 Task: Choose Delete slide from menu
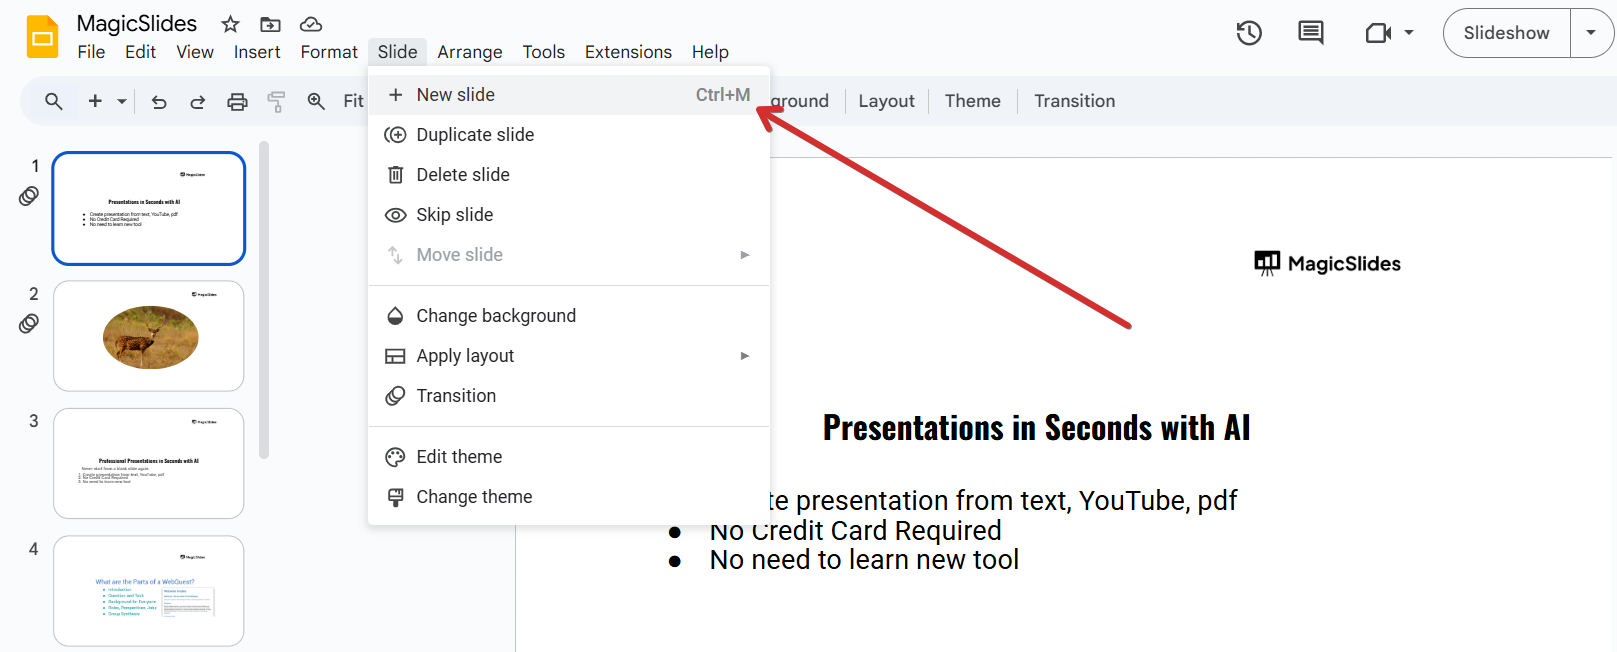coord(569,175)
